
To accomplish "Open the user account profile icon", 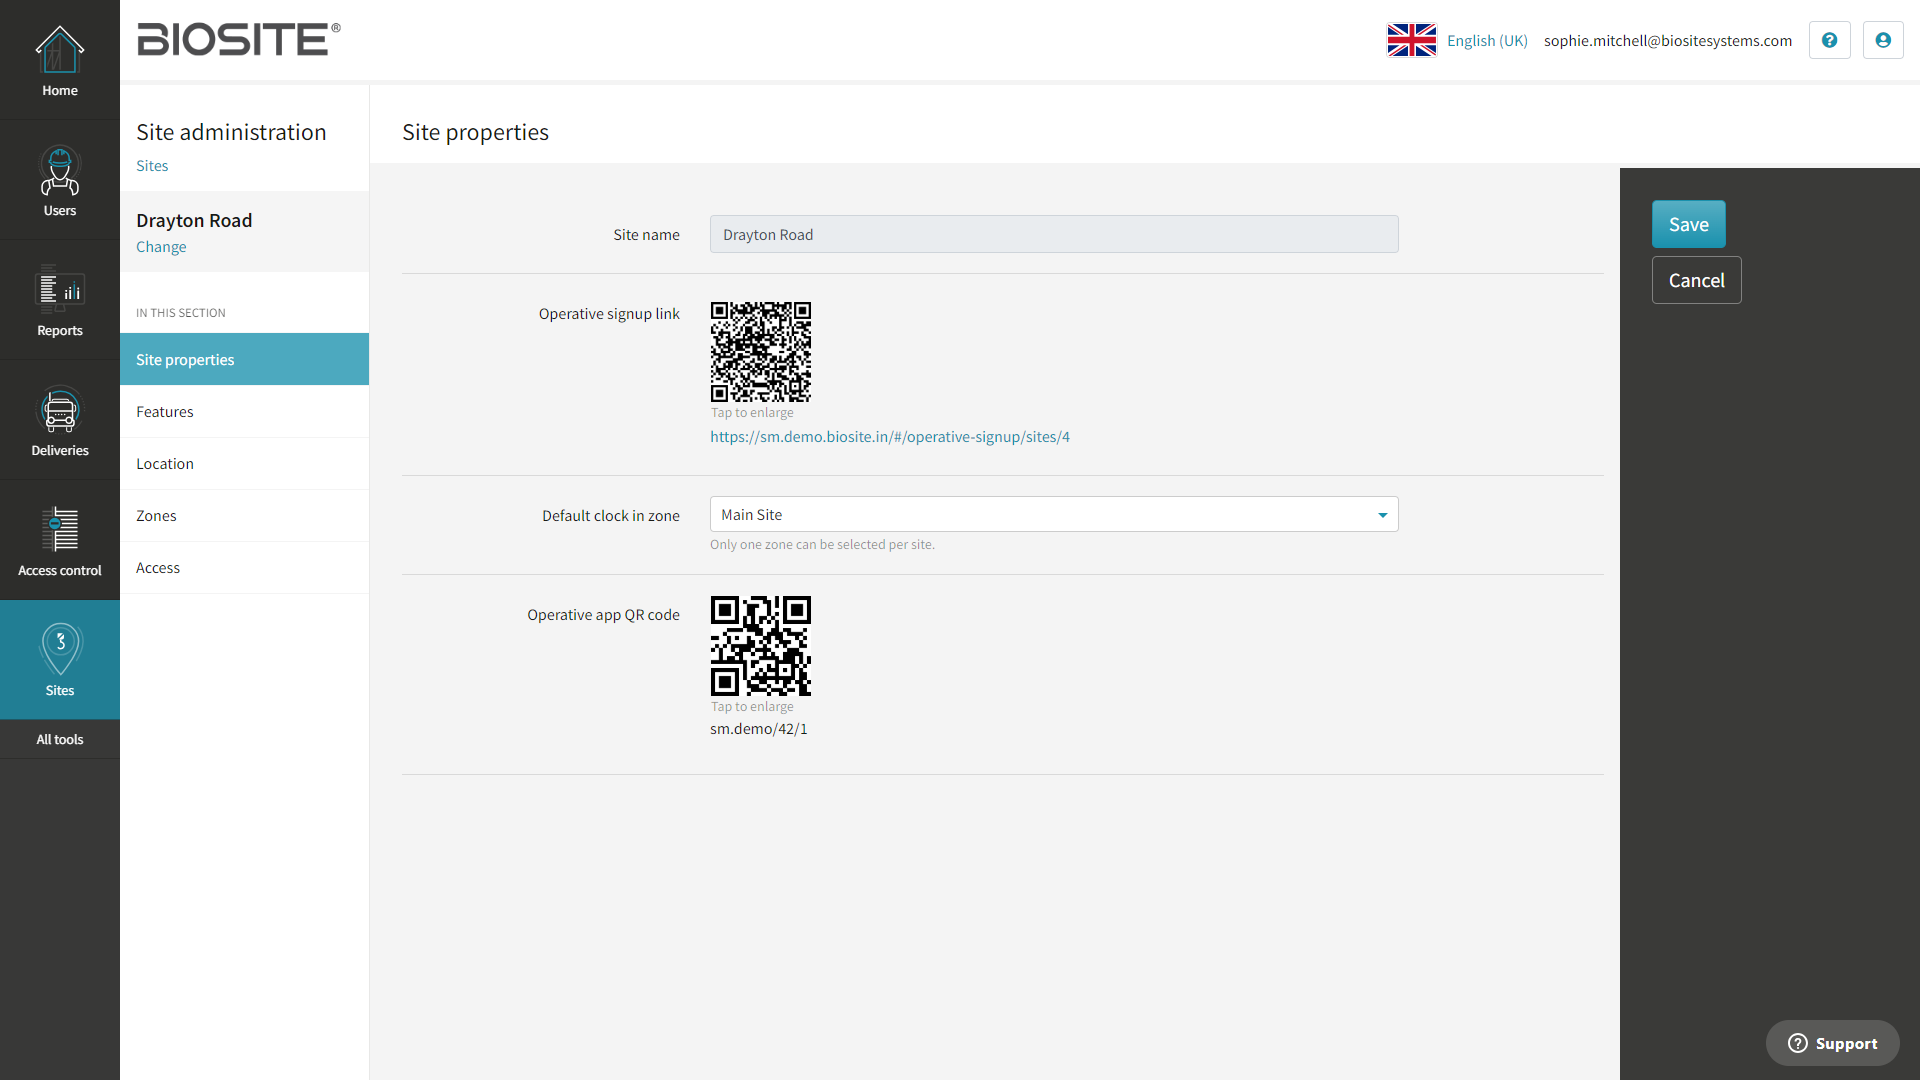I will tap(1883, 40).
